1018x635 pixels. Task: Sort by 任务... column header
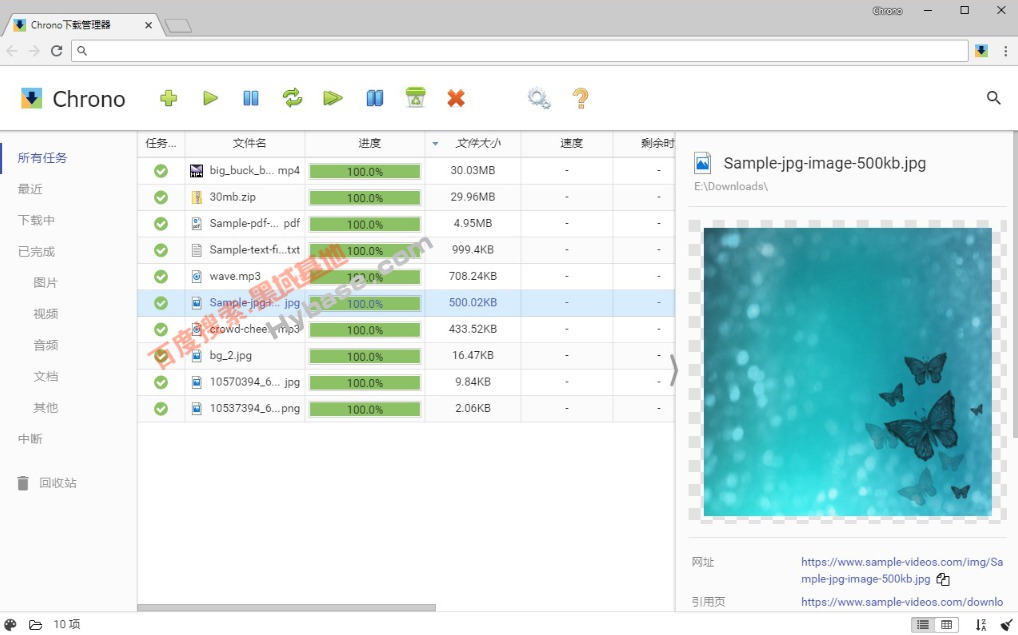[x=161, y=143]
